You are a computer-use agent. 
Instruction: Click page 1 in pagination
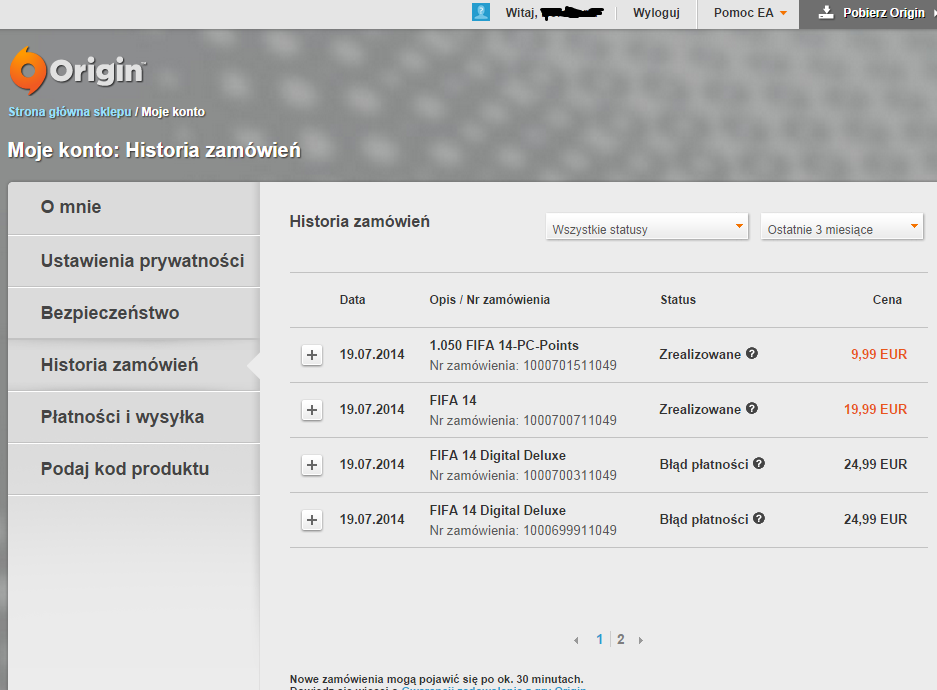[599, 639]
